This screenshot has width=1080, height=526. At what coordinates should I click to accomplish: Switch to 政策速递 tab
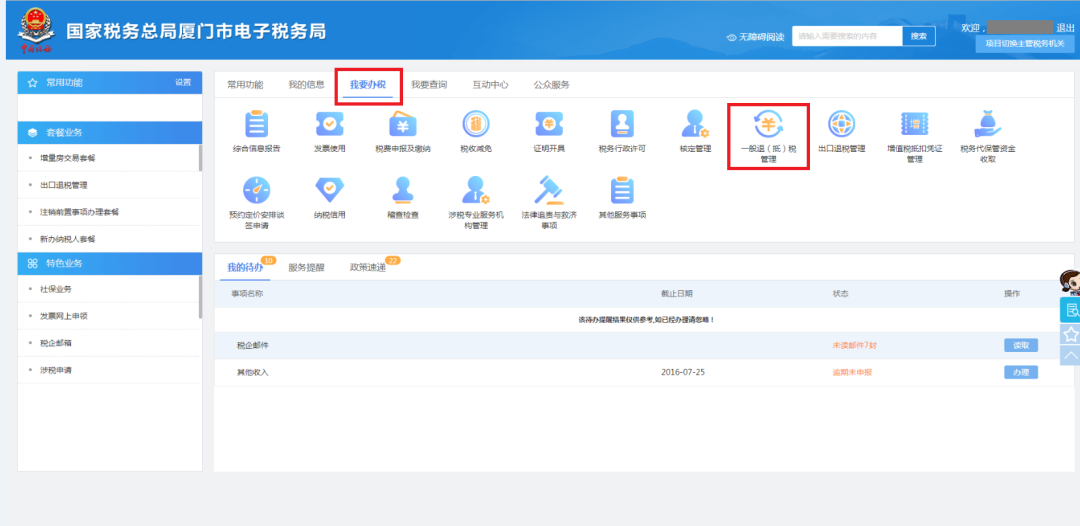click(x=368, y=268)
